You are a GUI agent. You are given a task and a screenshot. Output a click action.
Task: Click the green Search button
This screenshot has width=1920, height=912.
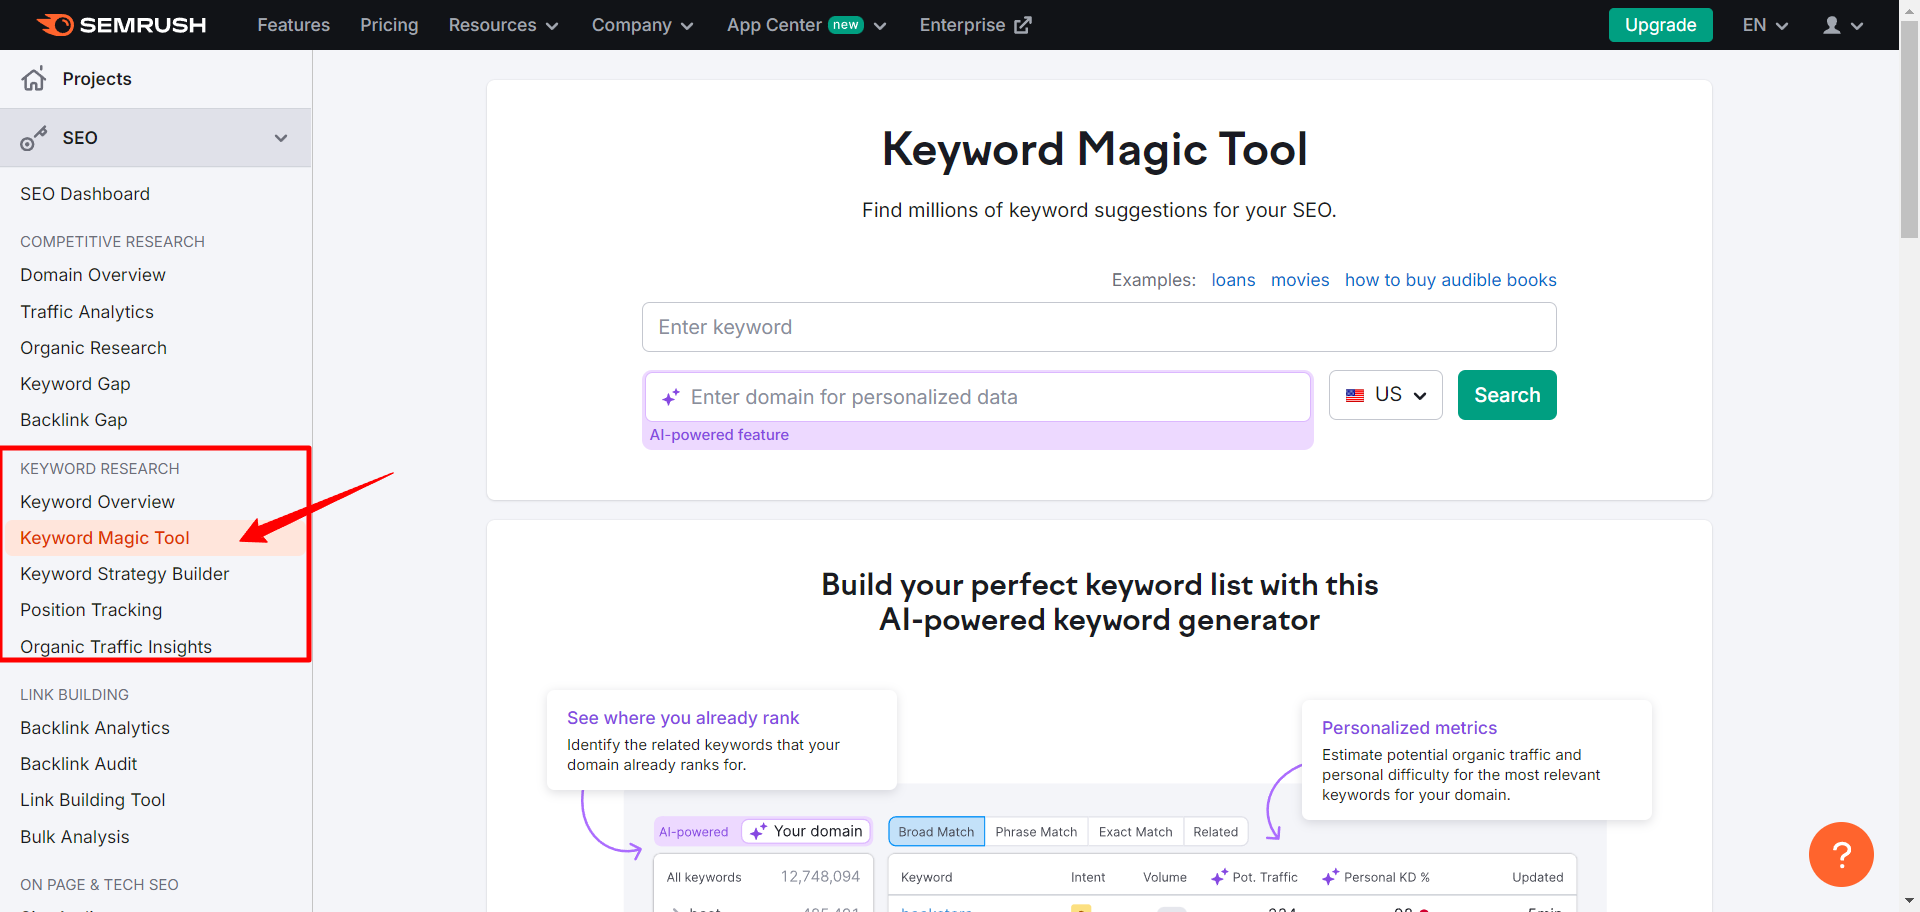[x=1507, y=395]
